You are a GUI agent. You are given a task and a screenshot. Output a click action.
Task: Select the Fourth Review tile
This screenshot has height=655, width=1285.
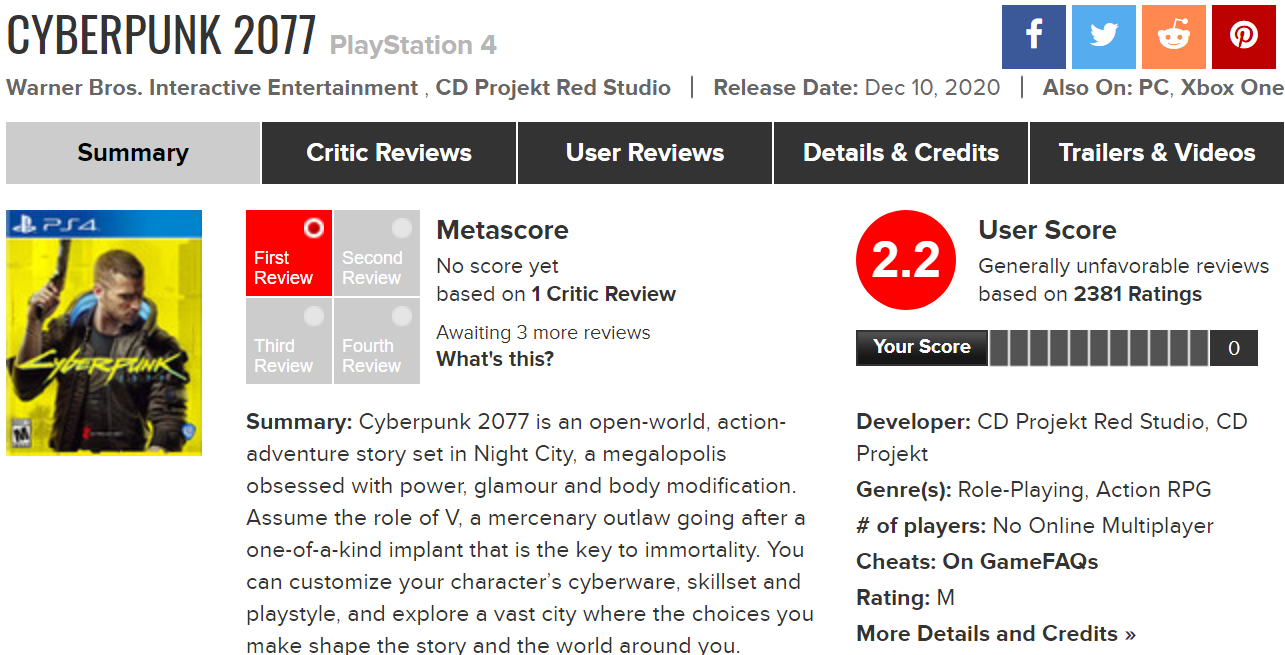pos(377,341)
